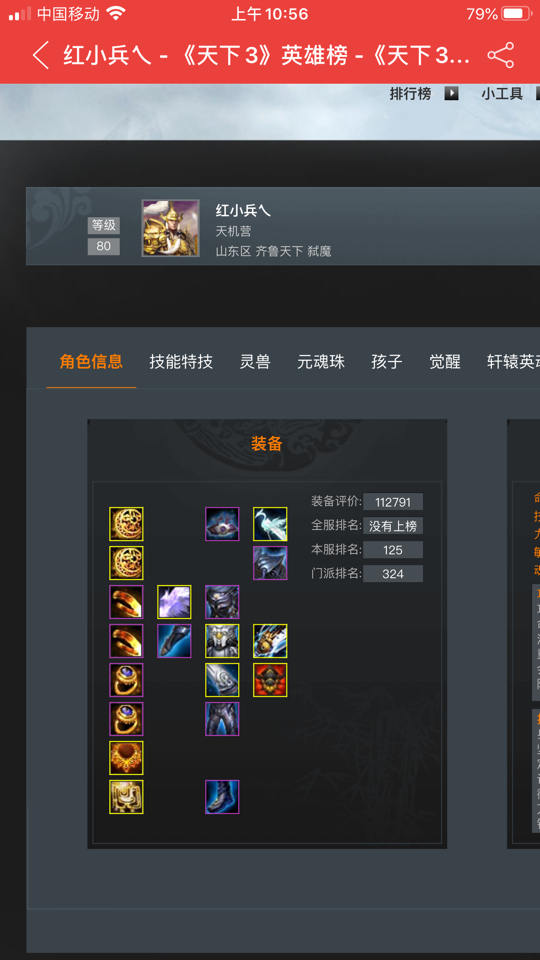Image resolution: width=540 pixels, height=960 pixels.
Task: Click the leg armor pants icon
Action: 222,719
